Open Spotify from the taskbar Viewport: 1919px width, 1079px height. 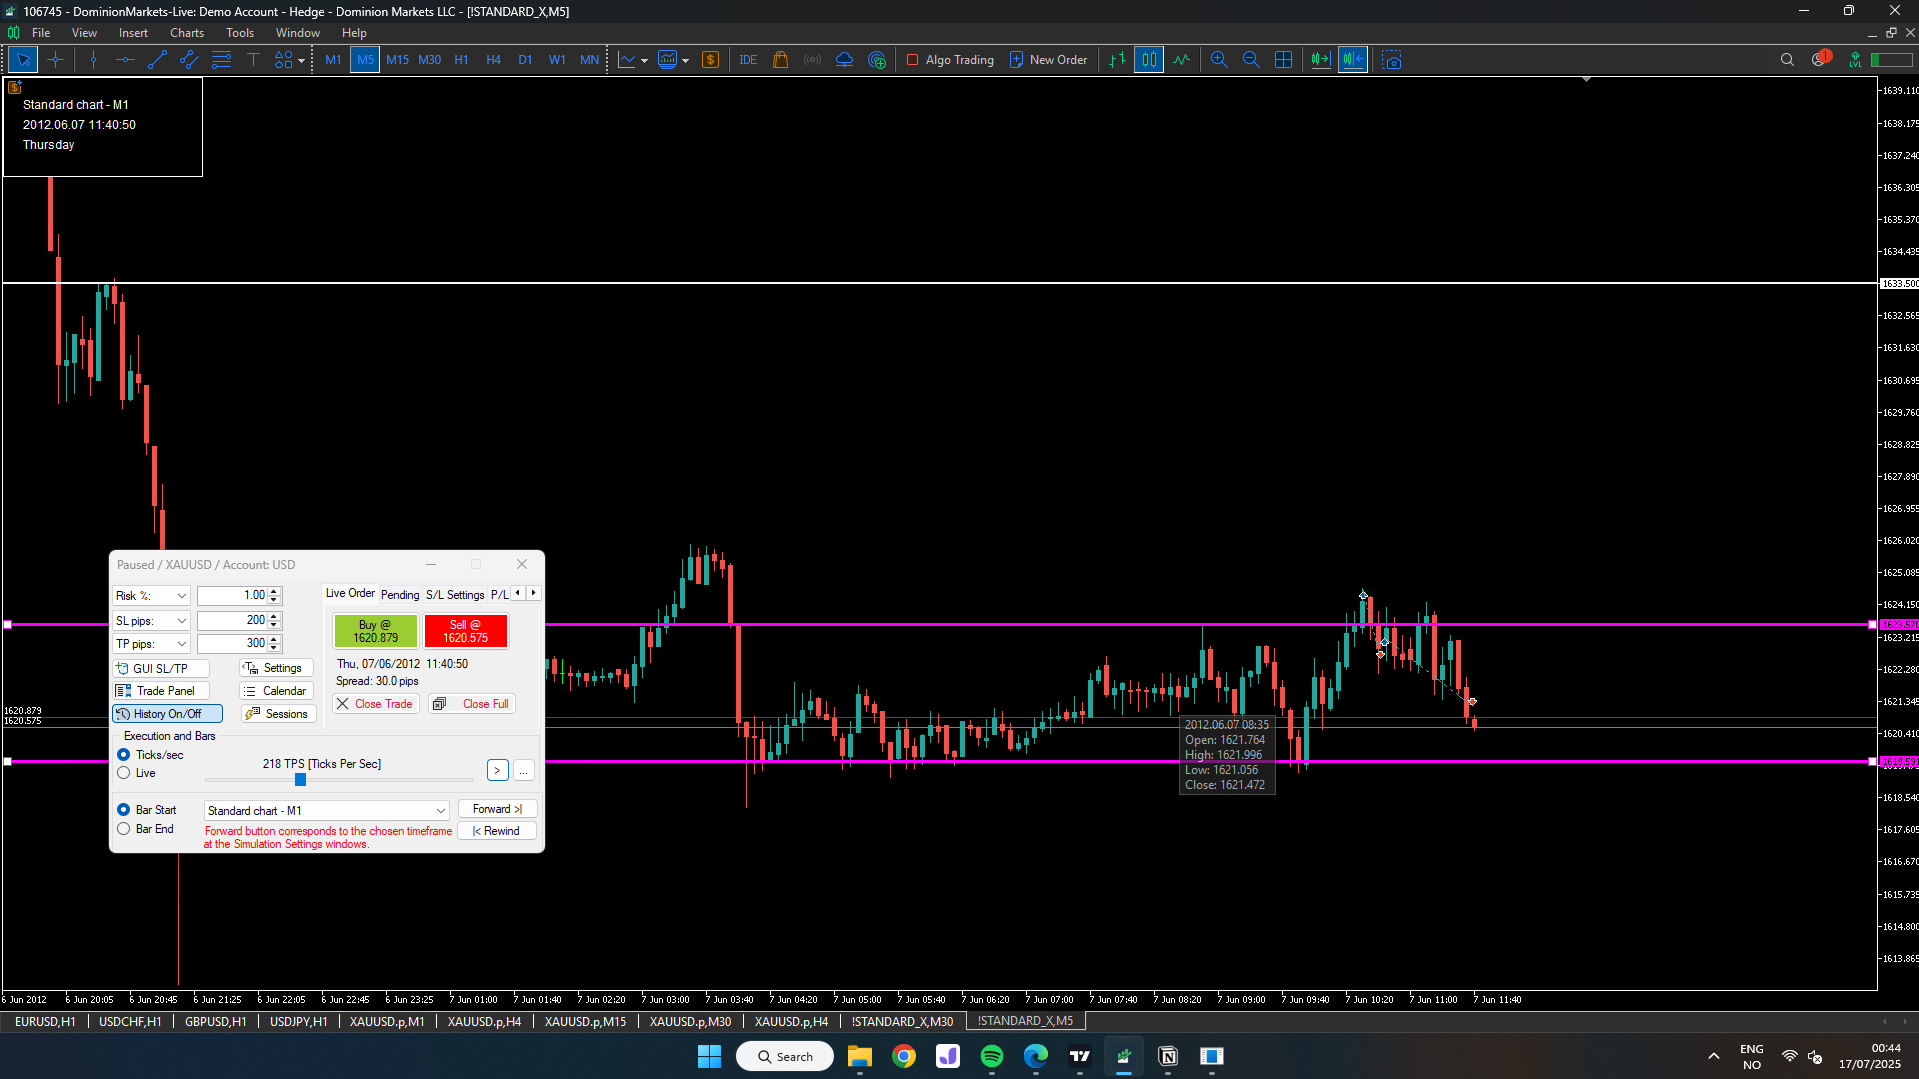(x=992, y=1056)
